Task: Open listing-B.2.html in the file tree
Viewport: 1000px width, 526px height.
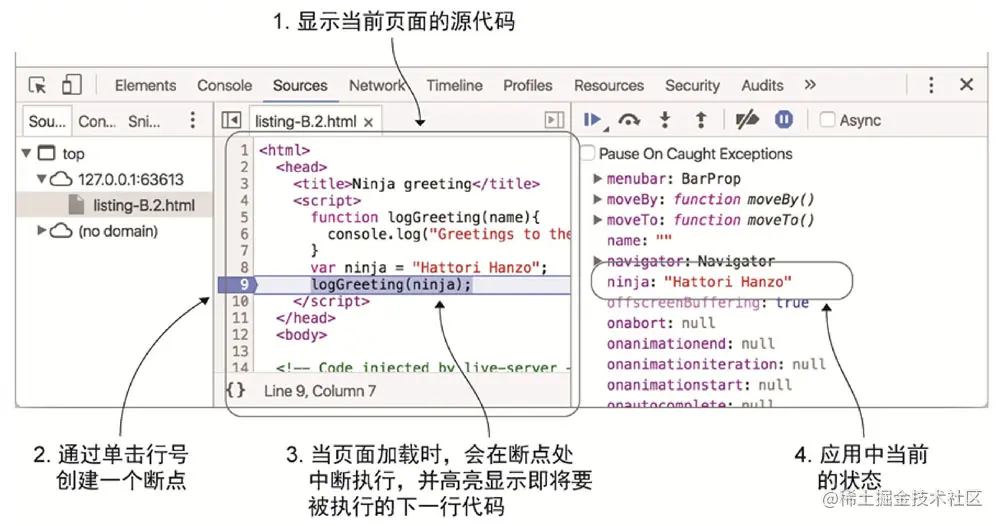Action: [144, 205]
